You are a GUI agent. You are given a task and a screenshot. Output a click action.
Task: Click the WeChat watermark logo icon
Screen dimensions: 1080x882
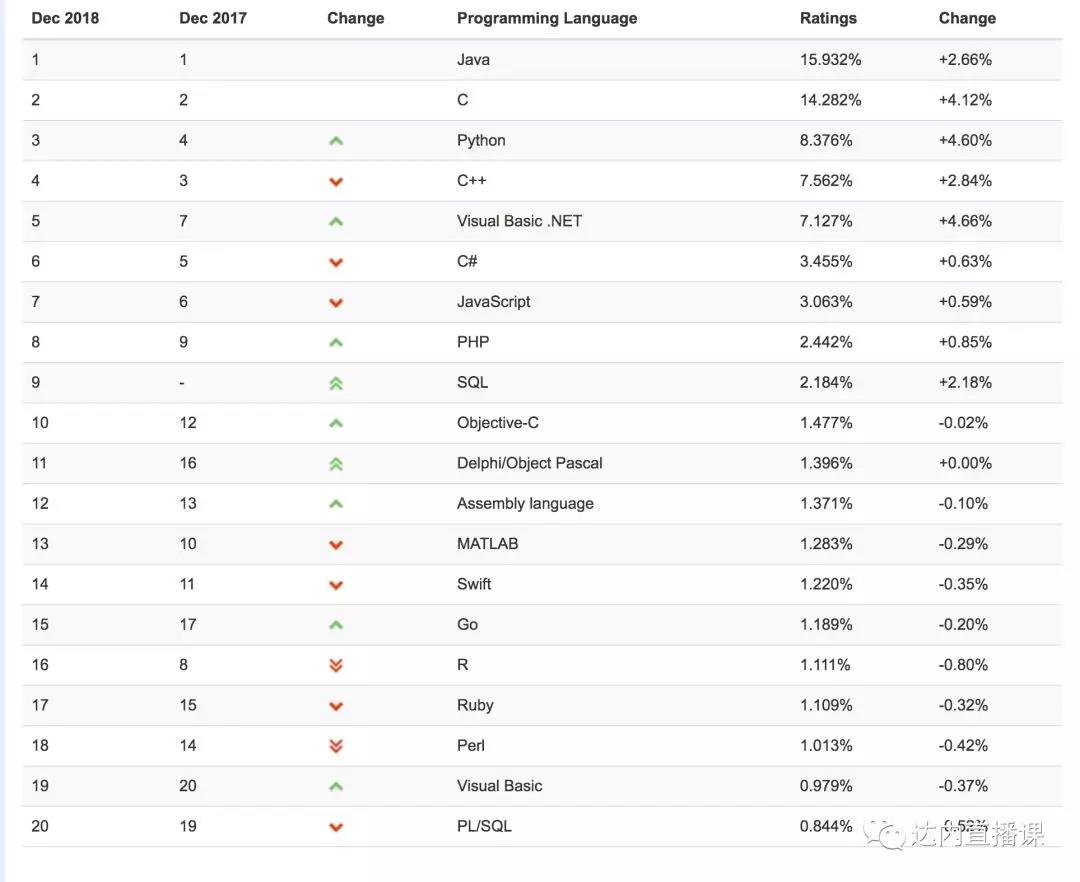pyautogui.click(x=884, y=834)
